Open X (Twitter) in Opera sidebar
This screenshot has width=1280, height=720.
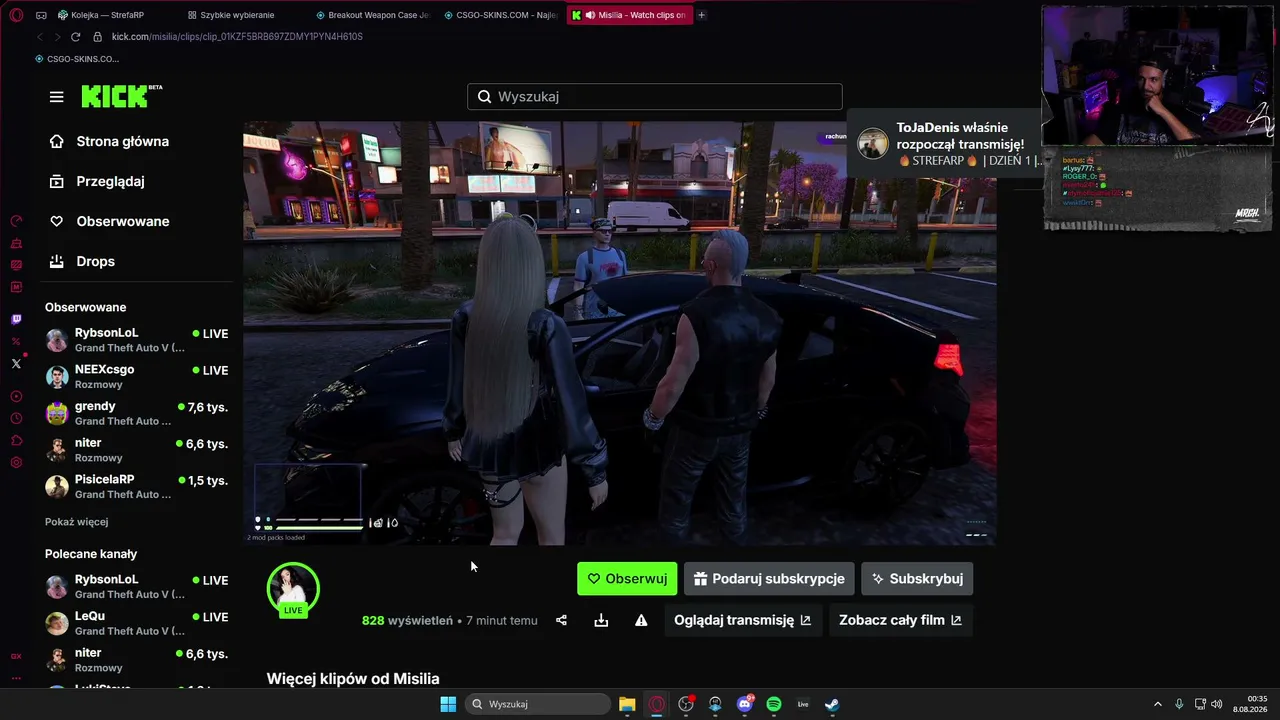click(x=16, y=364)
